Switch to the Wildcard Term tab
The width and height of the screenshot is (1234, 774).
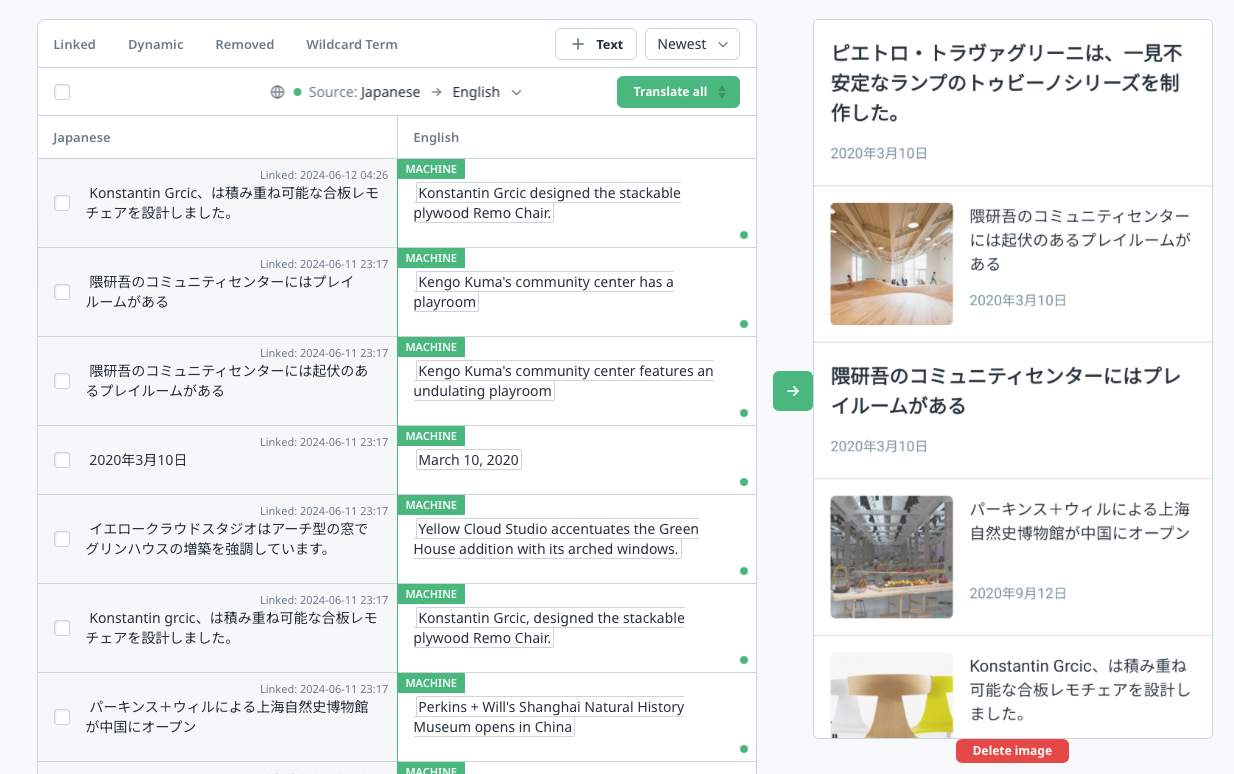coord(352,44)
